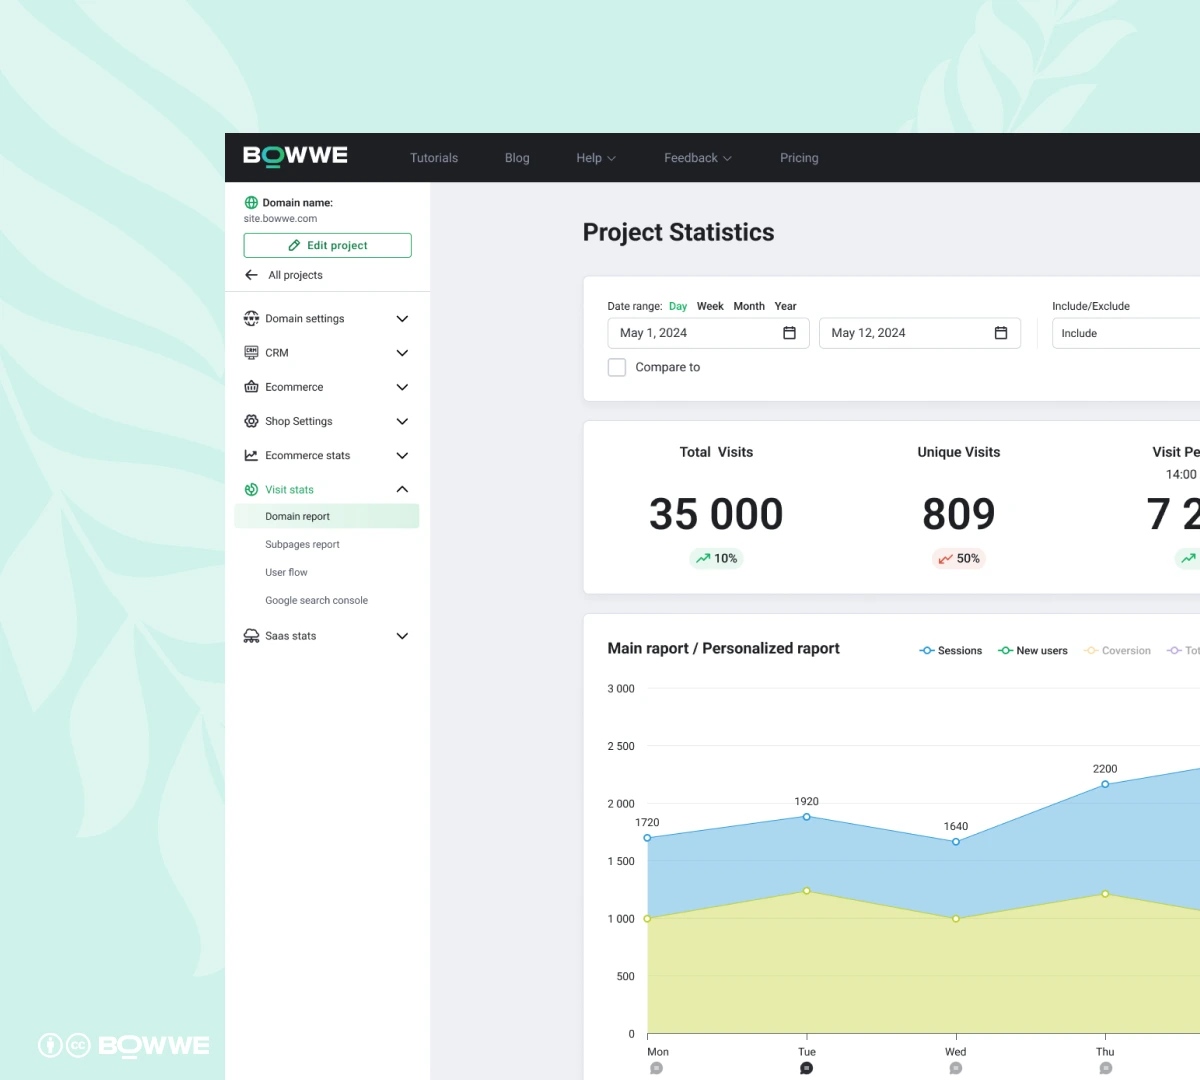Select the Week date range
The height and width of the screenshot is (1080, 1200).
pos(710,306)
